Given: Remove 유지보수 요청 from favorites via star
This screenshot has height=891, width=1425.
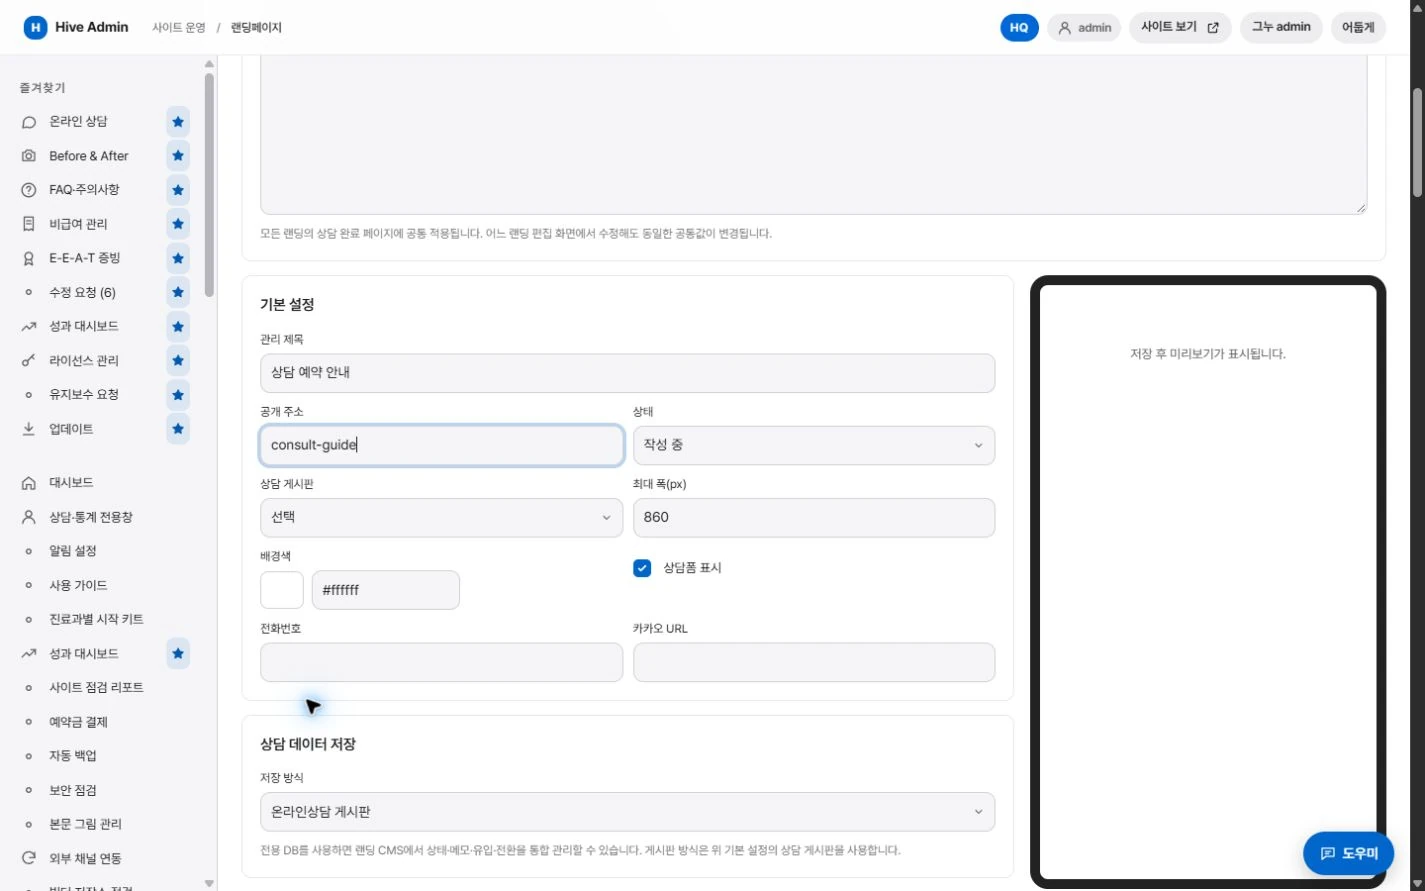Looking at the screenshot, I should [178, 394].
